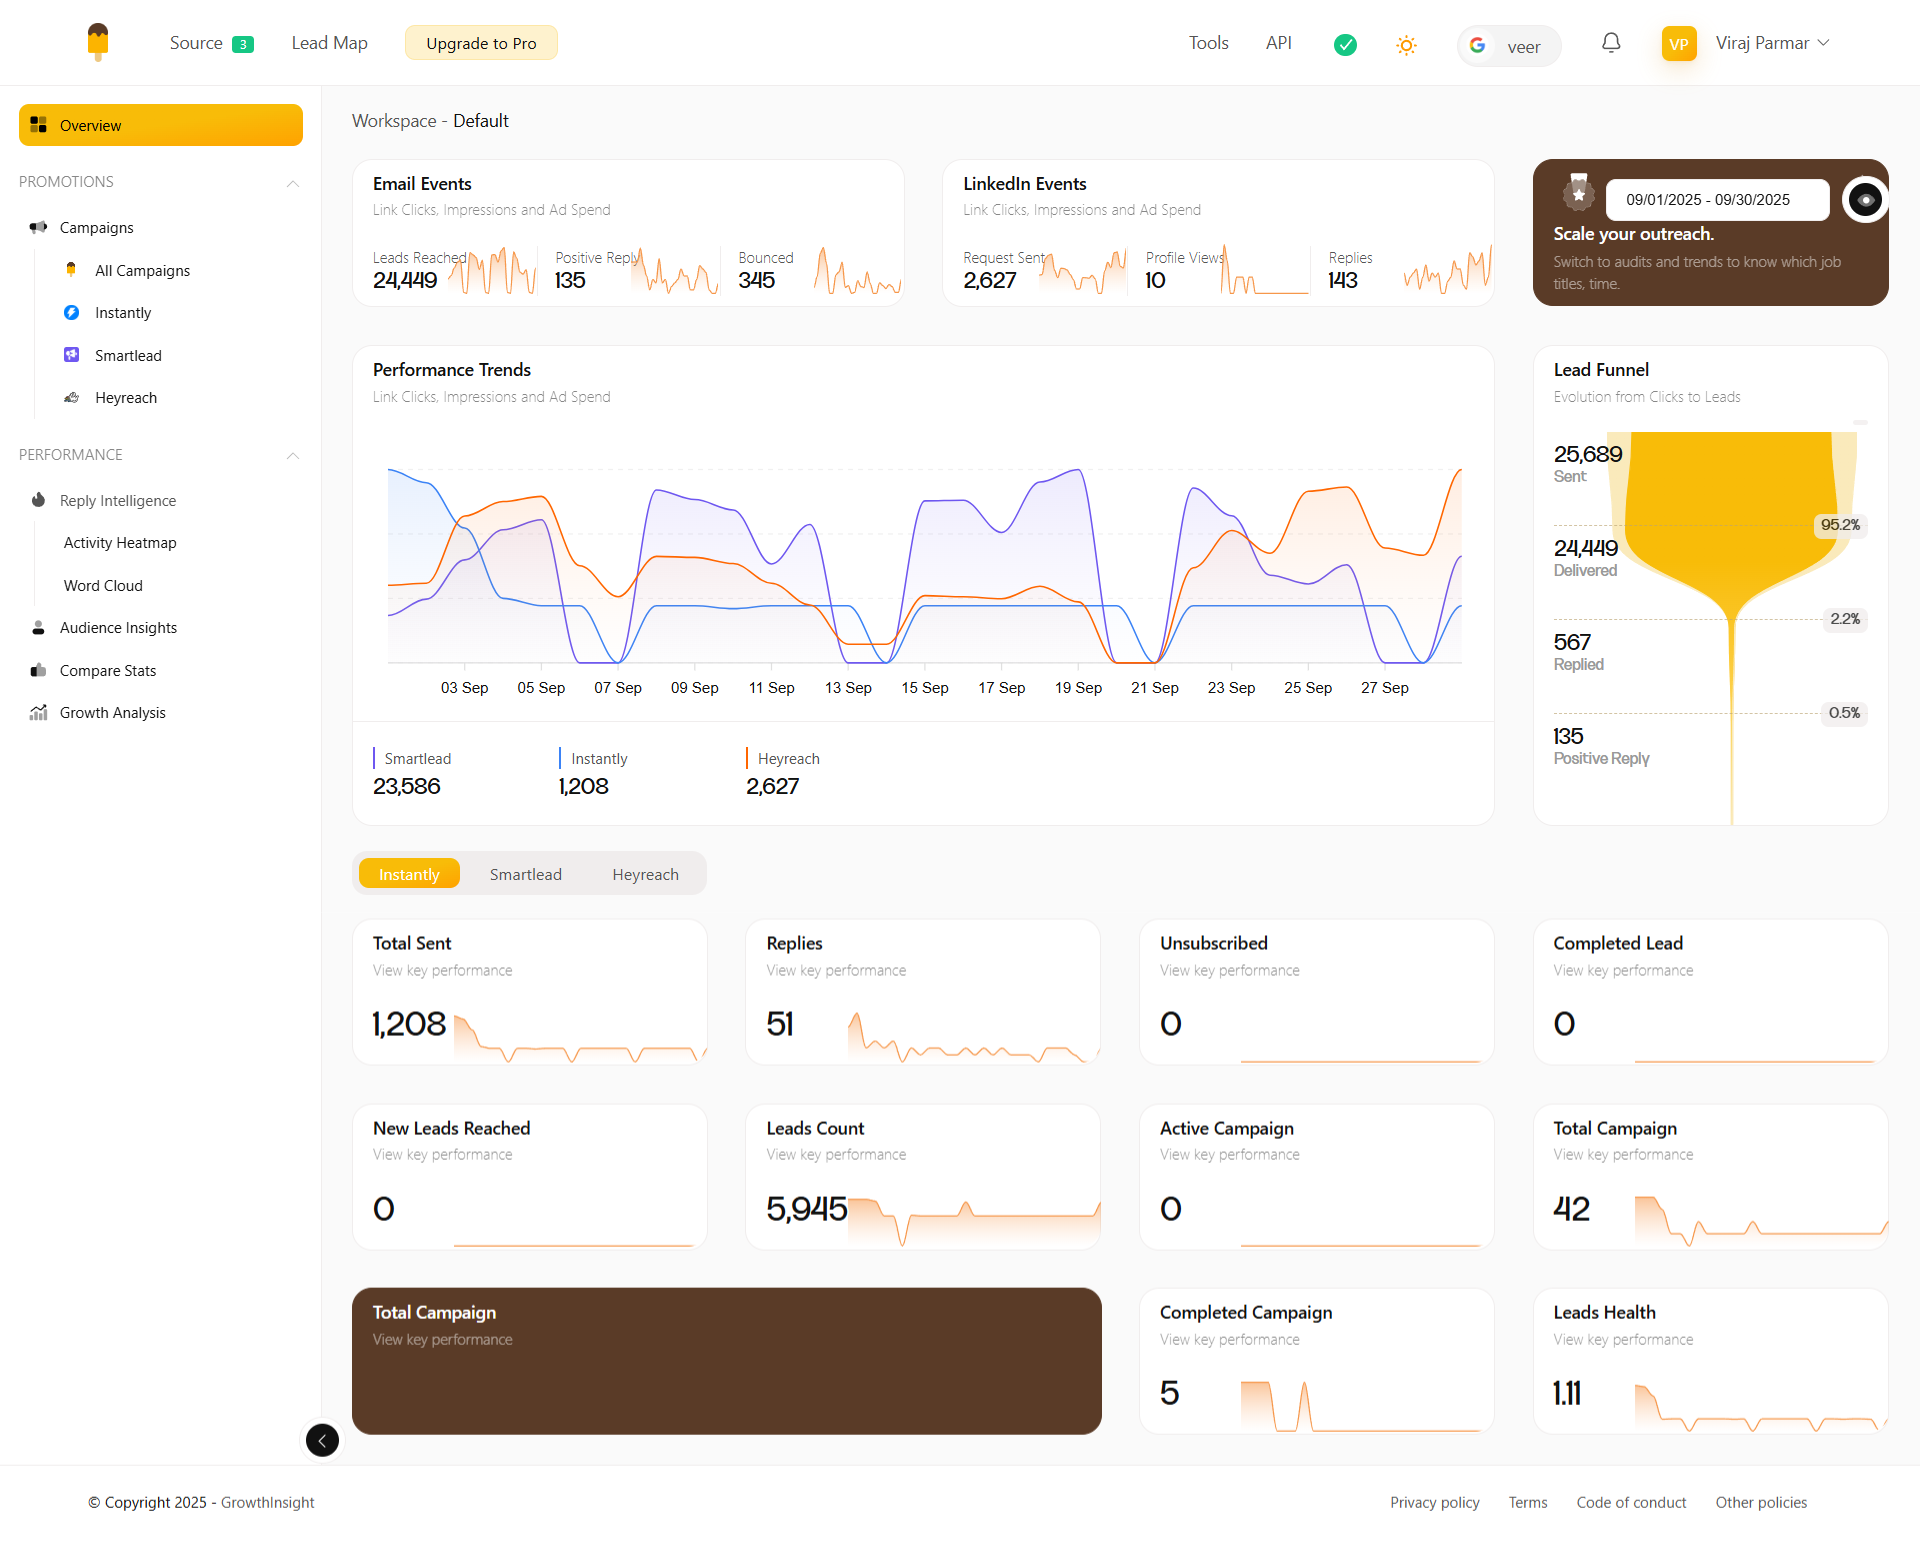Switch to the Heyreach tab
1920x1541 pixels.
pyautogui.click(x=645, y=875)
